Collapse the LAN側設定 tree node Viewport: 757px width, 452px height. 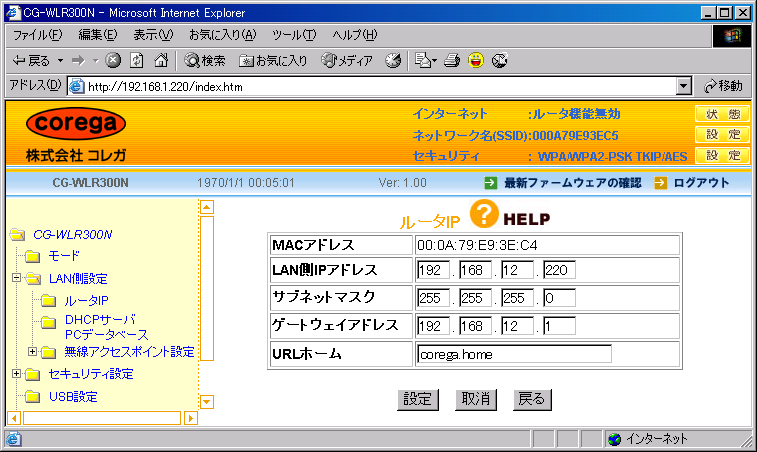click(16, 278)
